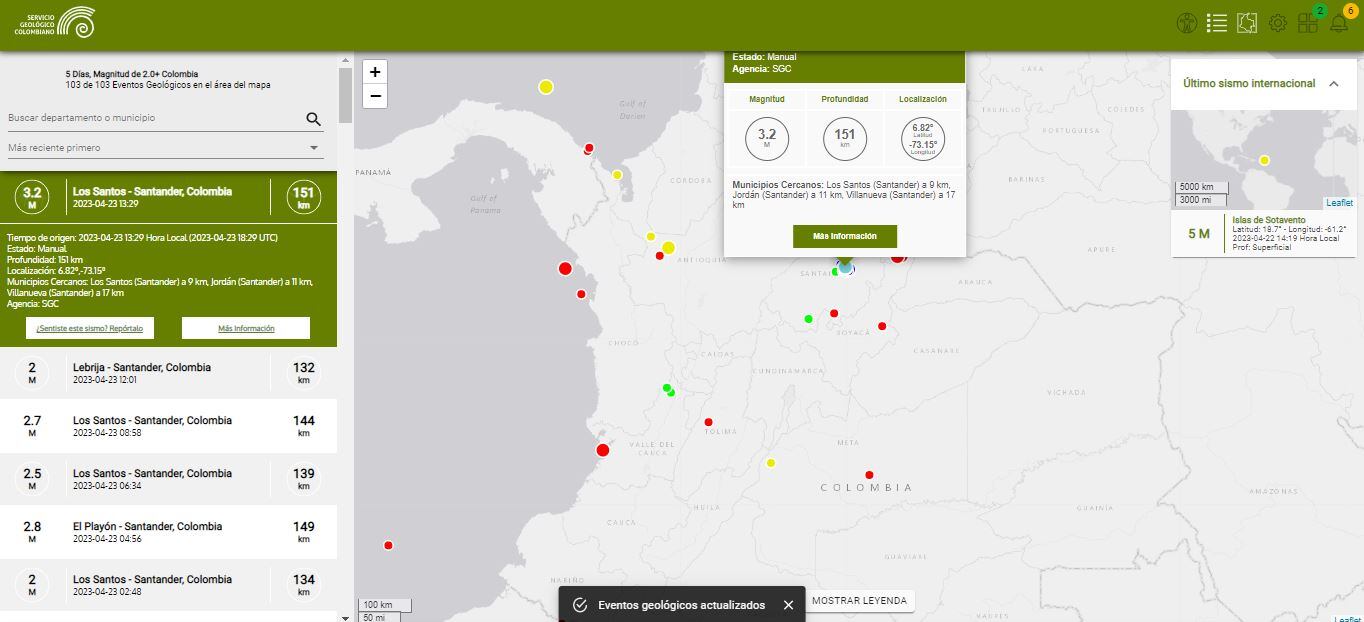Image resolution: width=1364 pixels, height=622 pixels.
Task: Toggle the event list view icon
Action: point(1216,23)
